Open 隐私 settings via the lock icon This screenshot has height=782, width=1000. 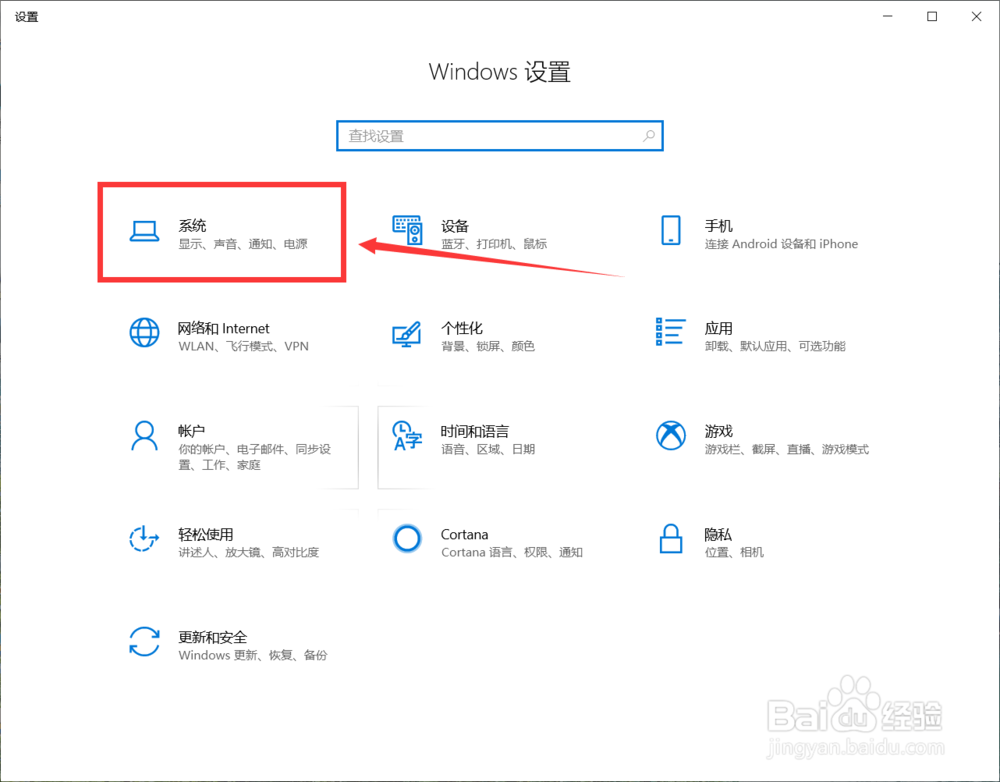669,539
